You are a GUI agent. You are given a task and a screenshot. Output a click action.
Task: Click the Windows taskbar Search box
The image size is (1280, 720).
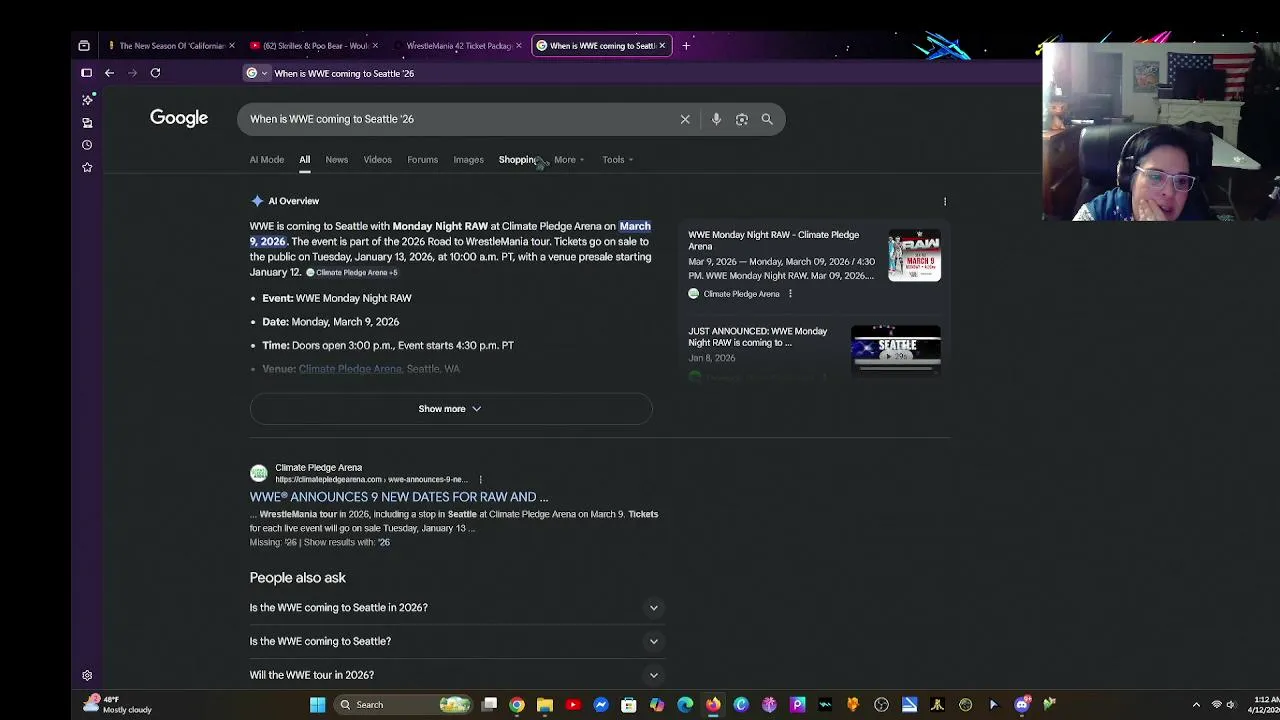(402, 705)
